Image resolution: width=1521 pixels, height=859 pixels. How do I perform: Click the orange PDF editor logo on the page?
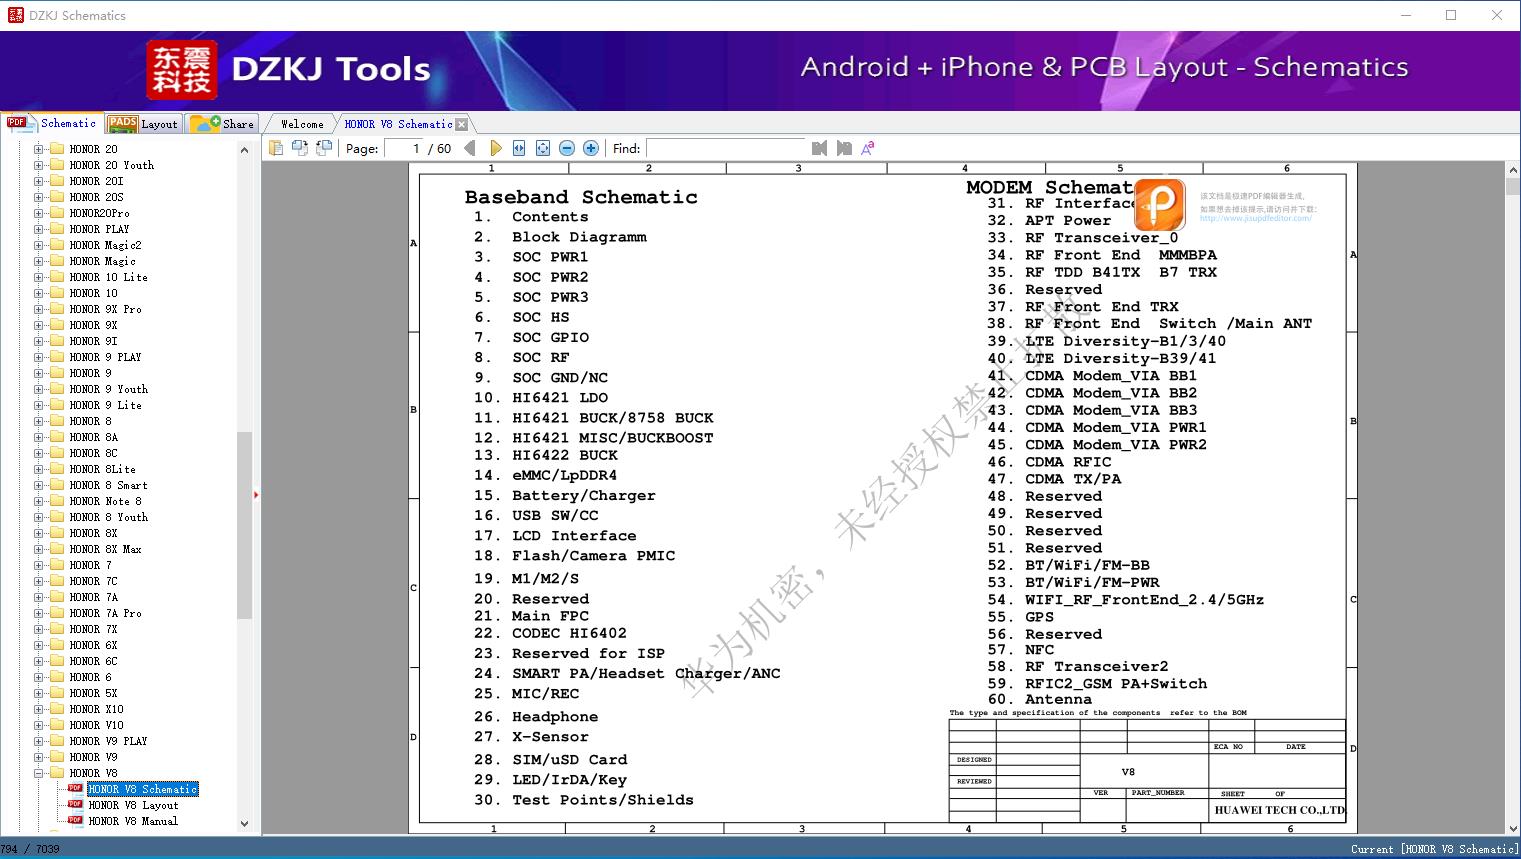(x=1160, y=205)
